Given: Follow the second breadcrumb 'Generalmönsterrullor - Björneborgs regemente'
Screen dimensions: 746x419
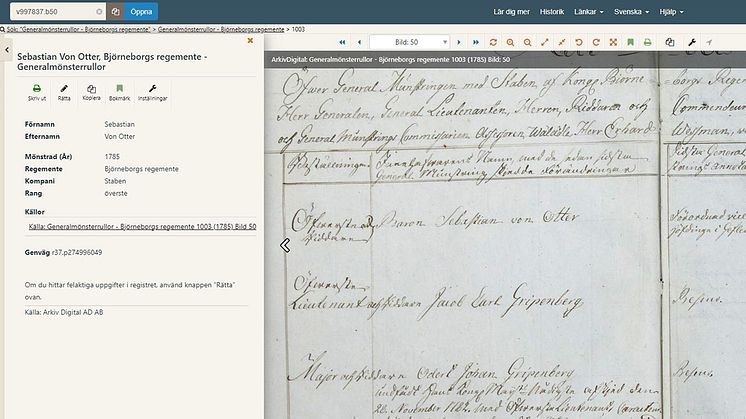Looking at the screenshot, I should pos(221,29).
